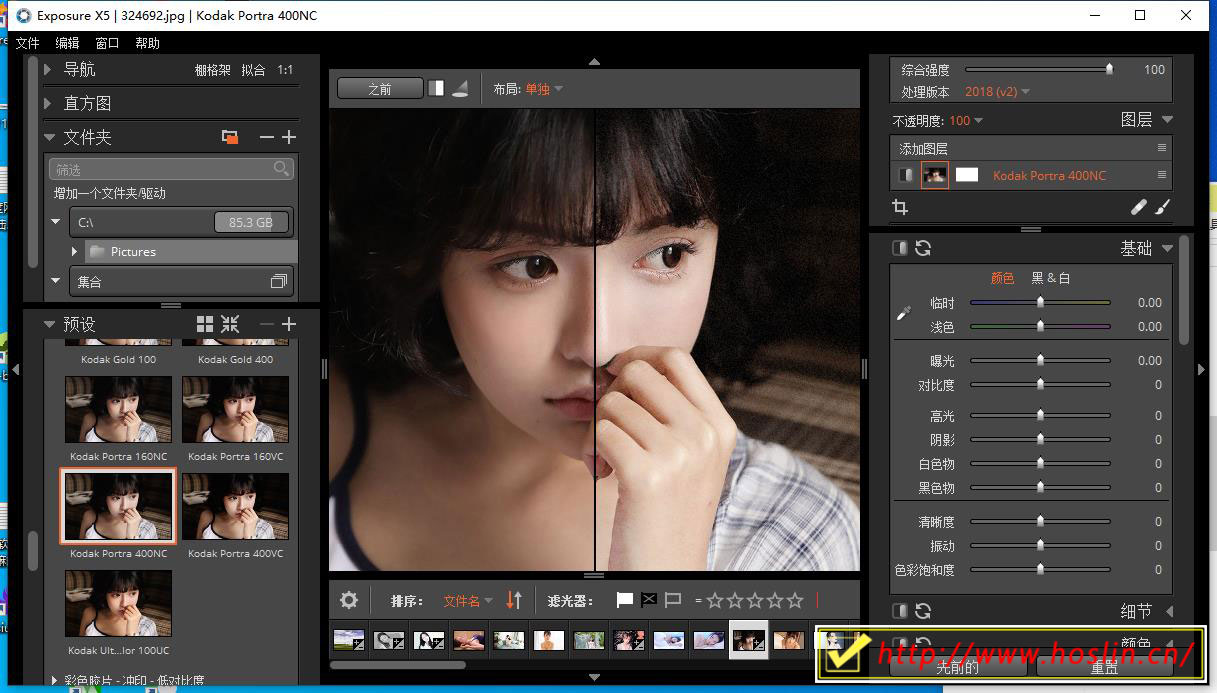Remove a folder with the minus icon
Screen dimensions: 1217x693
266,137
